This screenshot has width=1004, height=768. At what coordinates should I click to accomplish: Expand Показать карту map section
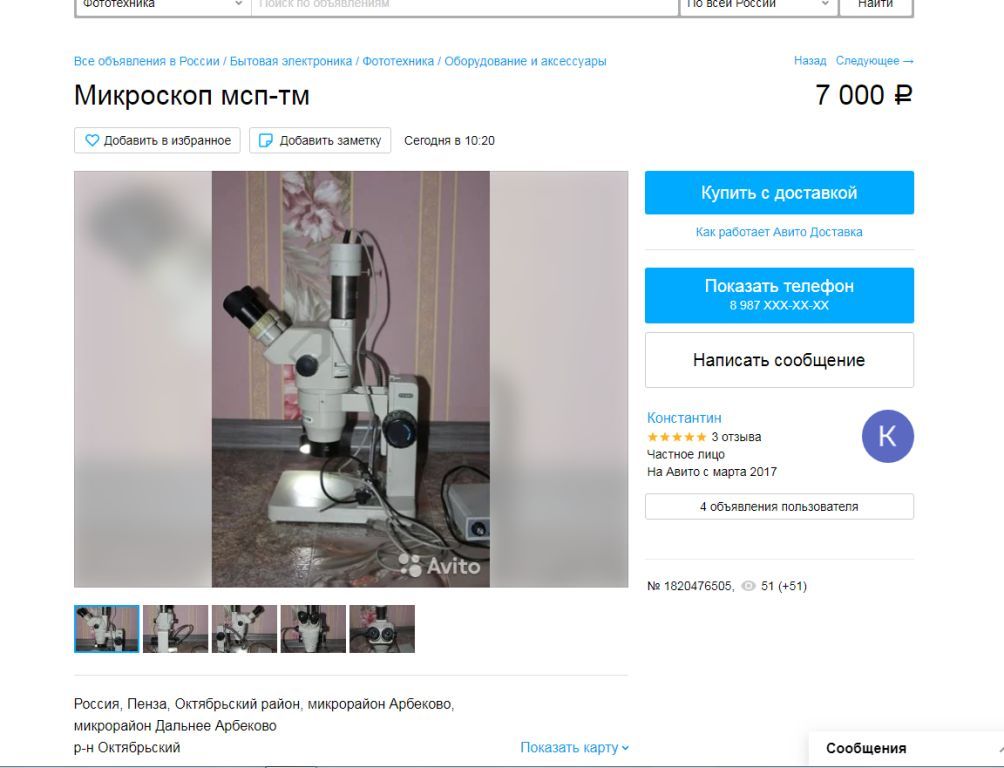coord(574,747)
